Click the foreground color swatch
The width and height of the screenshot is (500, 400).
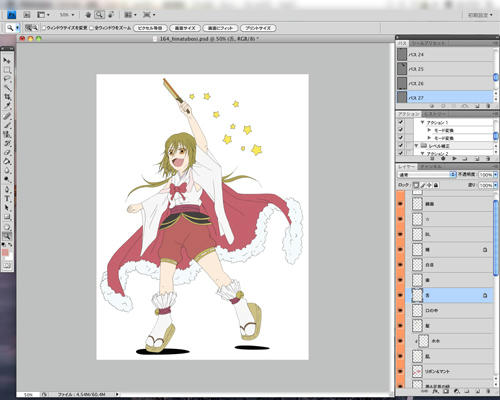[5, 252]
